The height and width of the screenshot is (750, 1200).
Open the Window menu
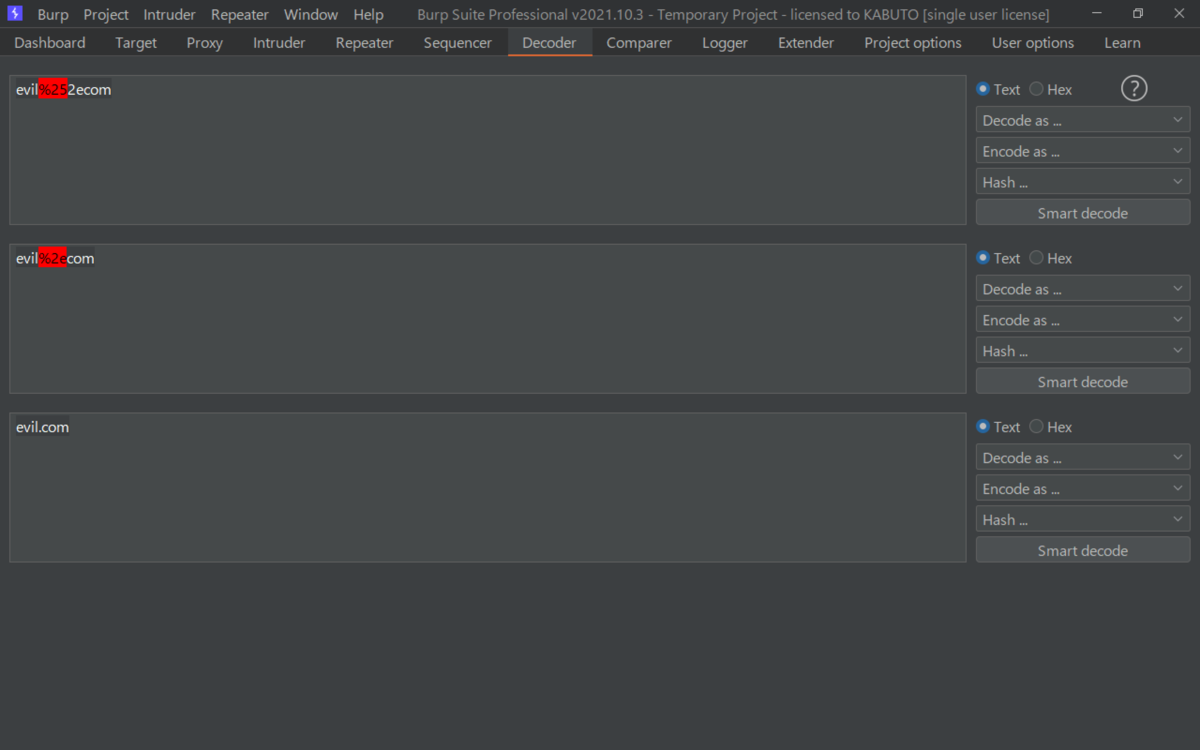311,15
